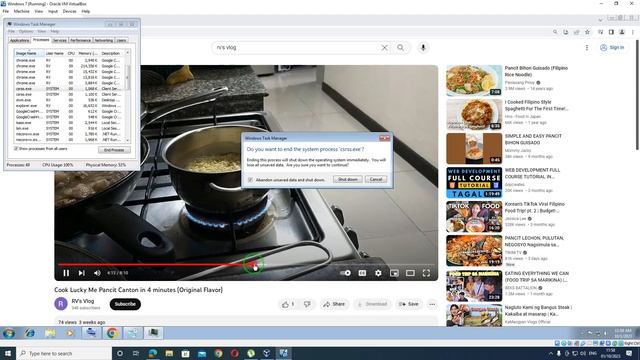Enable miniplayer mode
640x360 pixels.
click(x=394, y=273)
